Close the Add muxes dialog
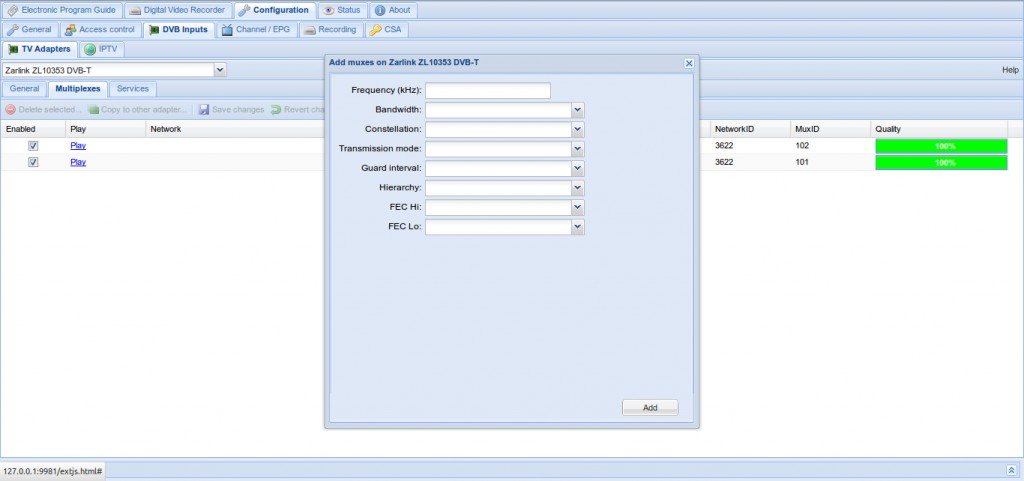 pos(688,63)
